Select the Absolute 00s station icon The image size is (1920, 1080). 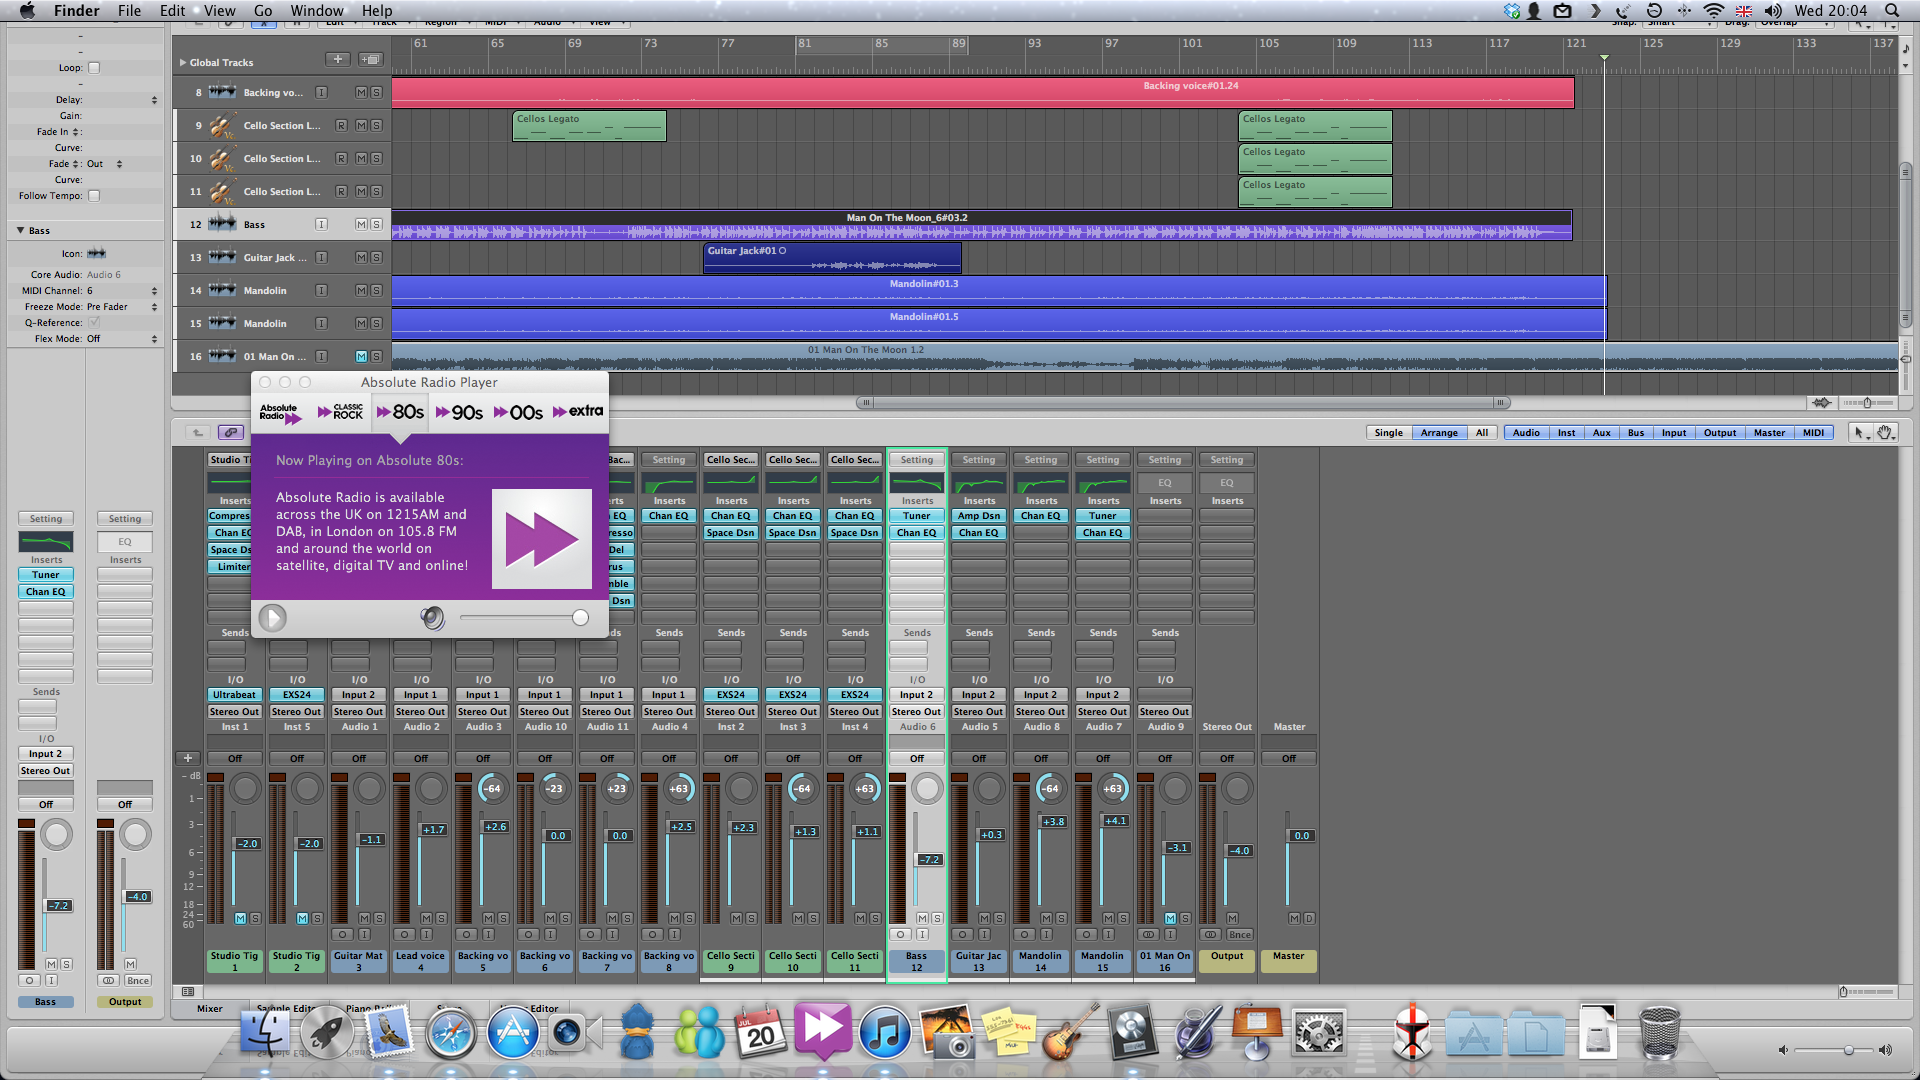tap(518, 412)
